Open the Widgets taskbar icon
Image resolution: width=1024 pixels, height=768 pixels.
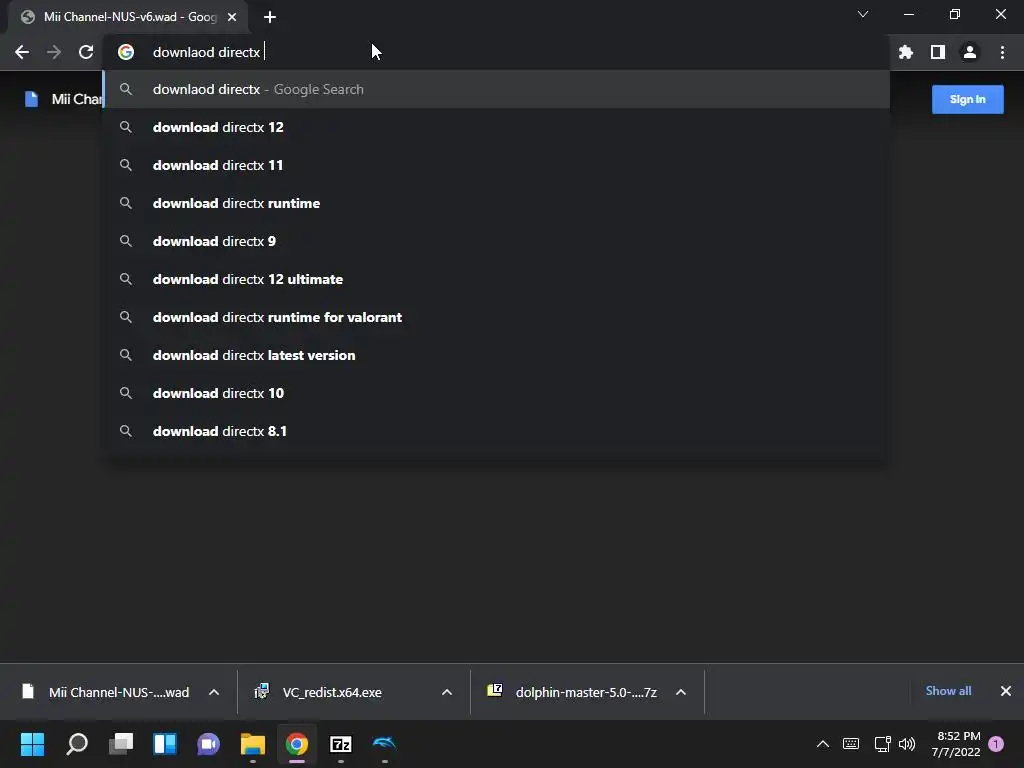pos(165,744)
